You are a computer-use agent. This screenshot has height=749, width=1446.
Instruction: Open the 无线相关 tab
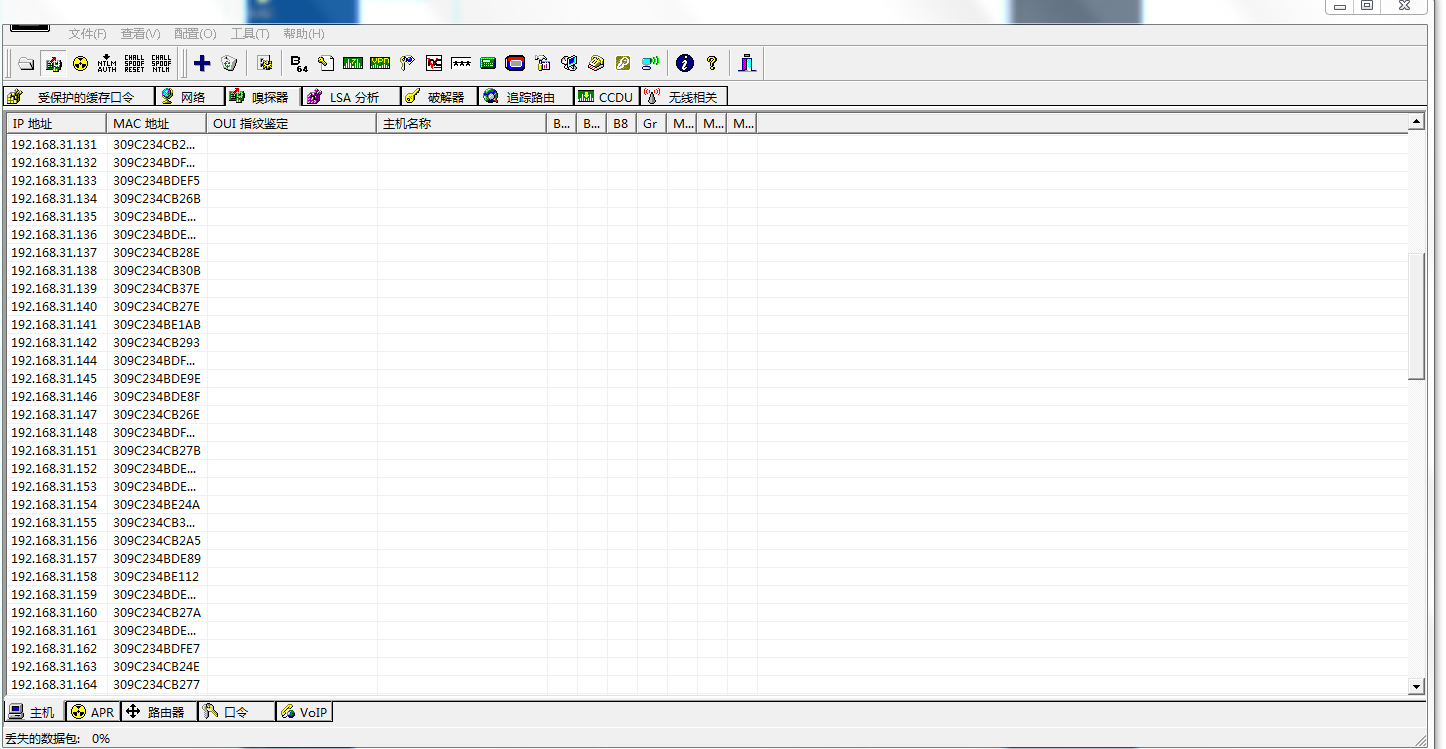point(684,97)
